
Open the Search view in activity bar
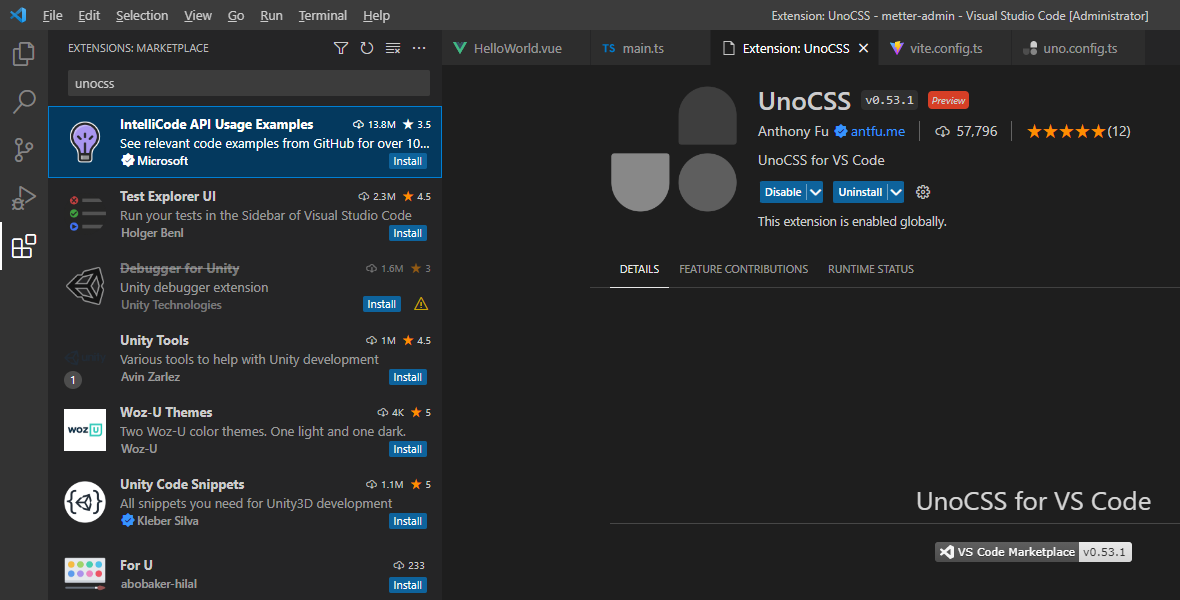click(x=24, y=102)
